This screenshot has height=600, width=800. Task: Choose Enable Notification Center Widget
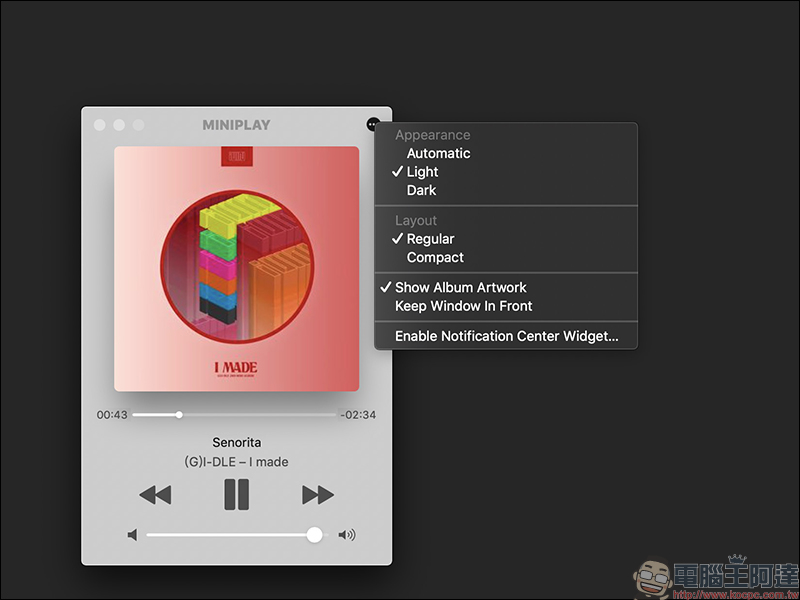pyautogui.click(x=506, y=336)
